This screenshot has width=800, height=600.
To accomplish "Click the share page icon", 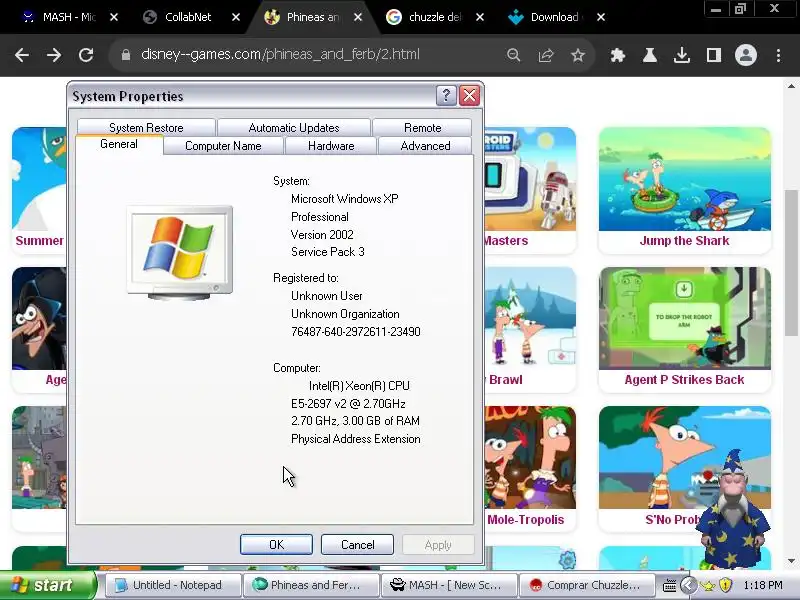I will 545,55.
